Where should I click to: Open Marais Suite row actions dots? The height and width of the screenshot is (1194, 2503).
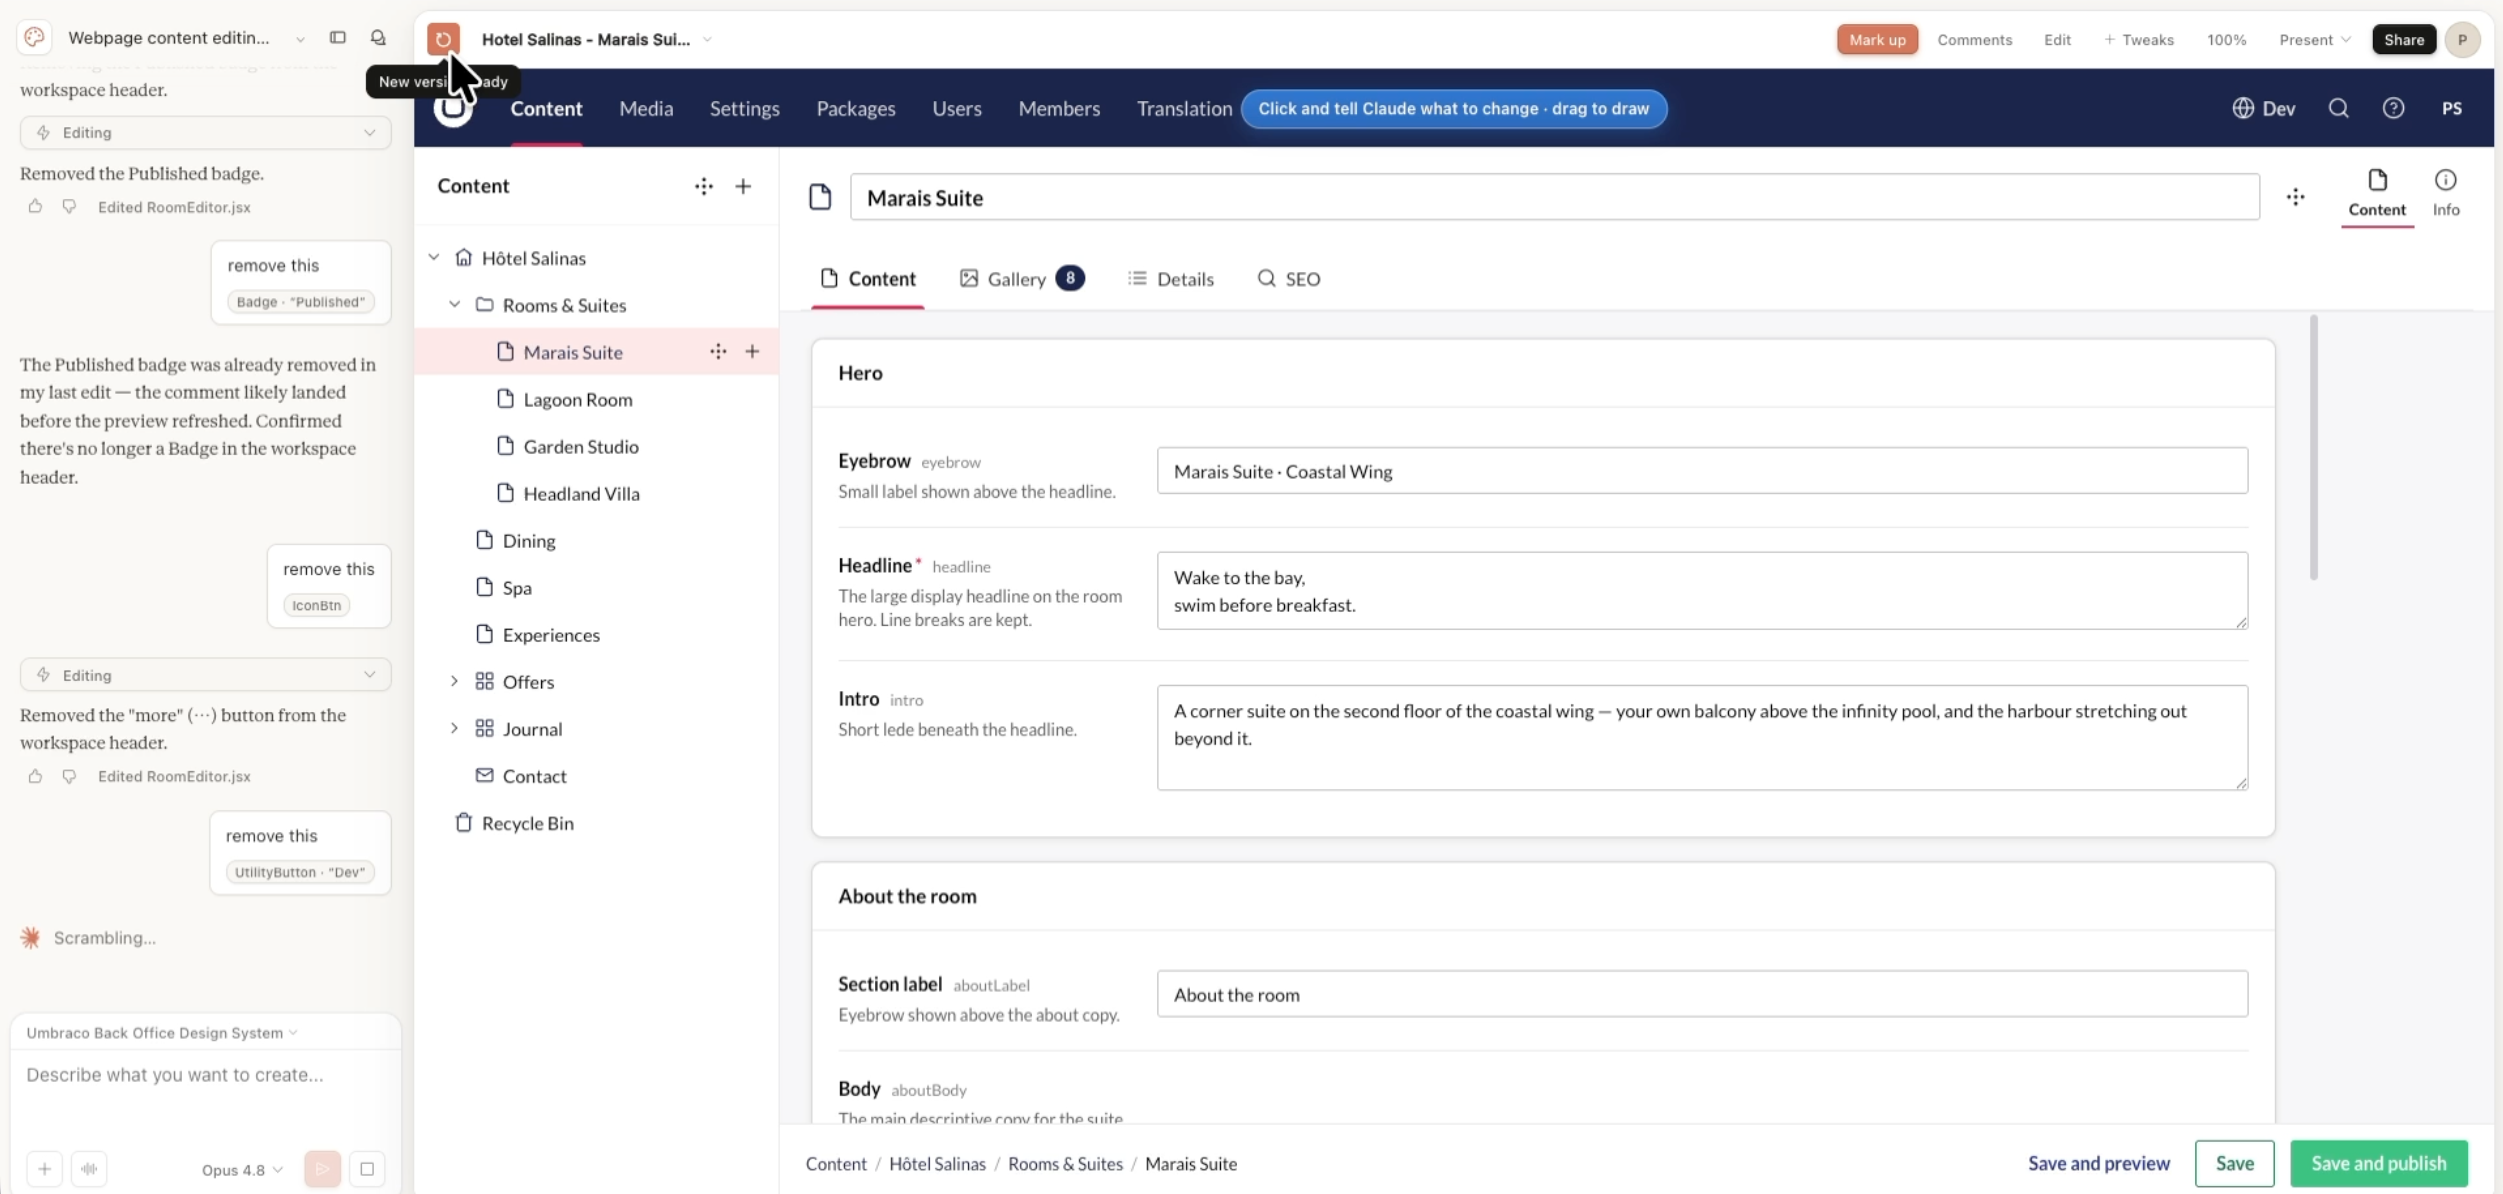(718, 351)
